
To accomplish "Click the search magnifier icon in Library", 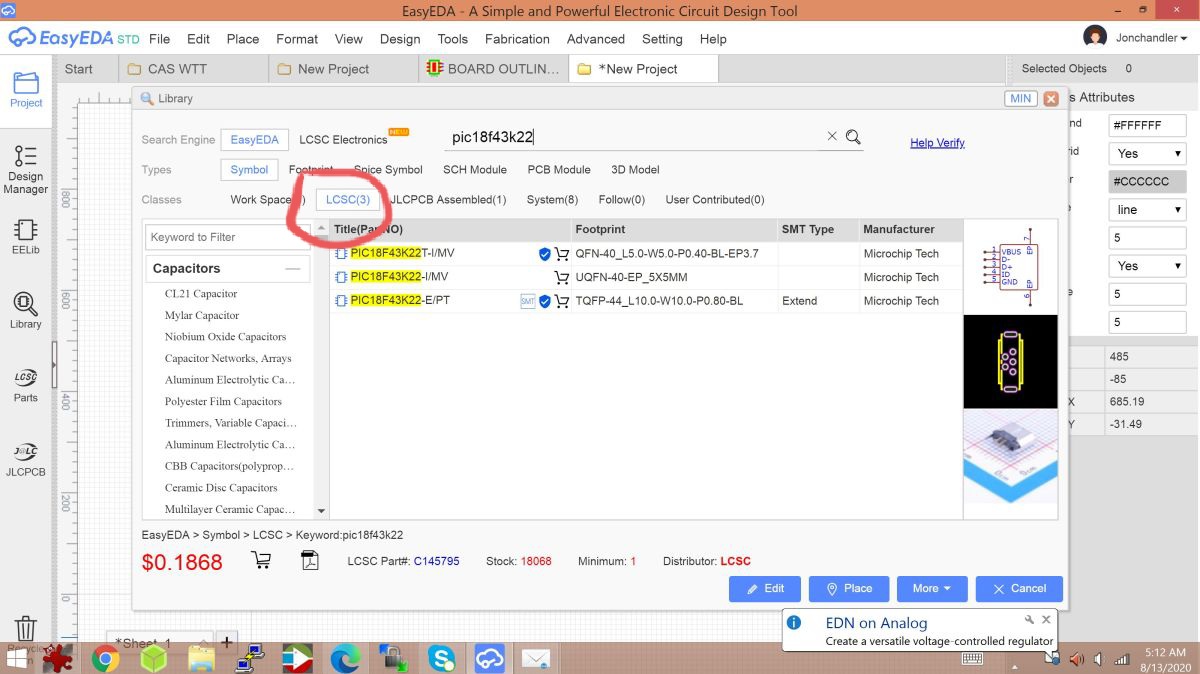I will pyautogui.click(x=853, y=137).
